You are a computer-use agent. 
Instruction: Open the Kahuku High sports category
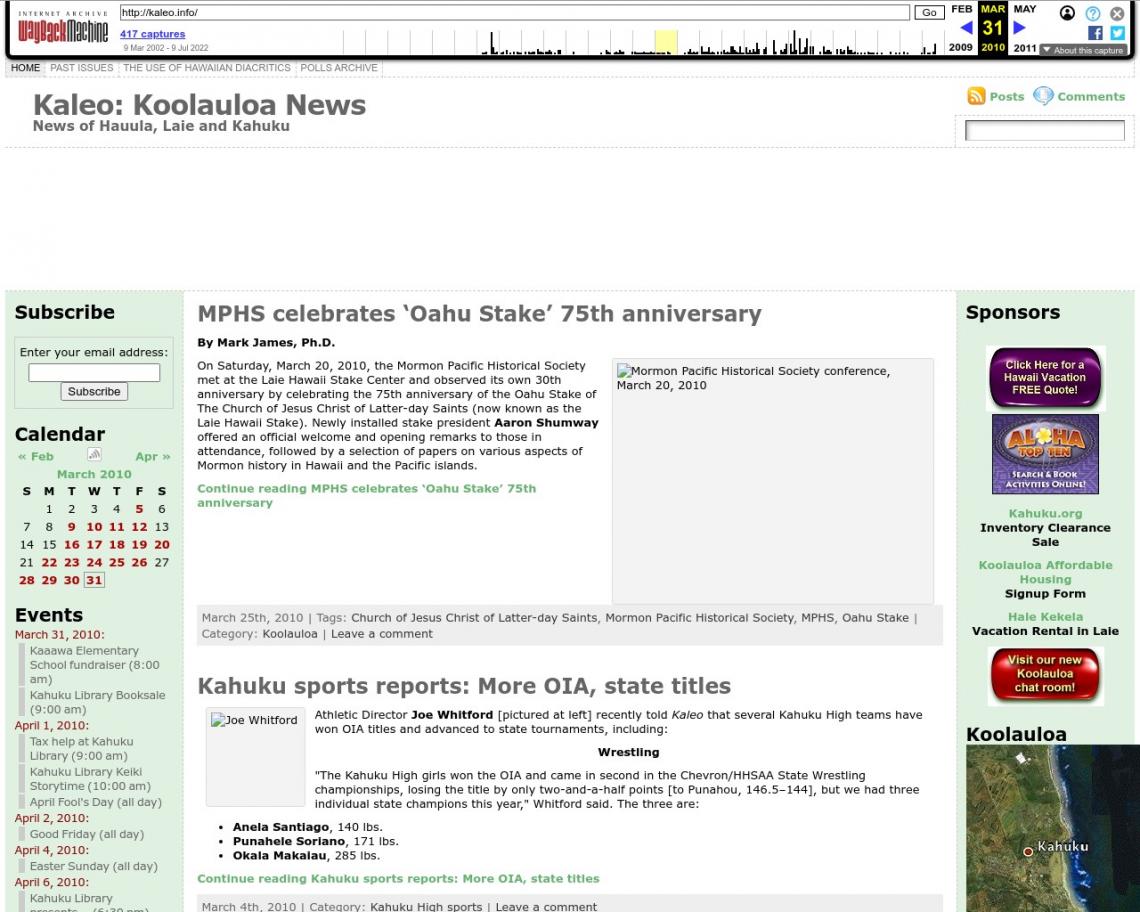pyautogui.click(x=426, y=906)
